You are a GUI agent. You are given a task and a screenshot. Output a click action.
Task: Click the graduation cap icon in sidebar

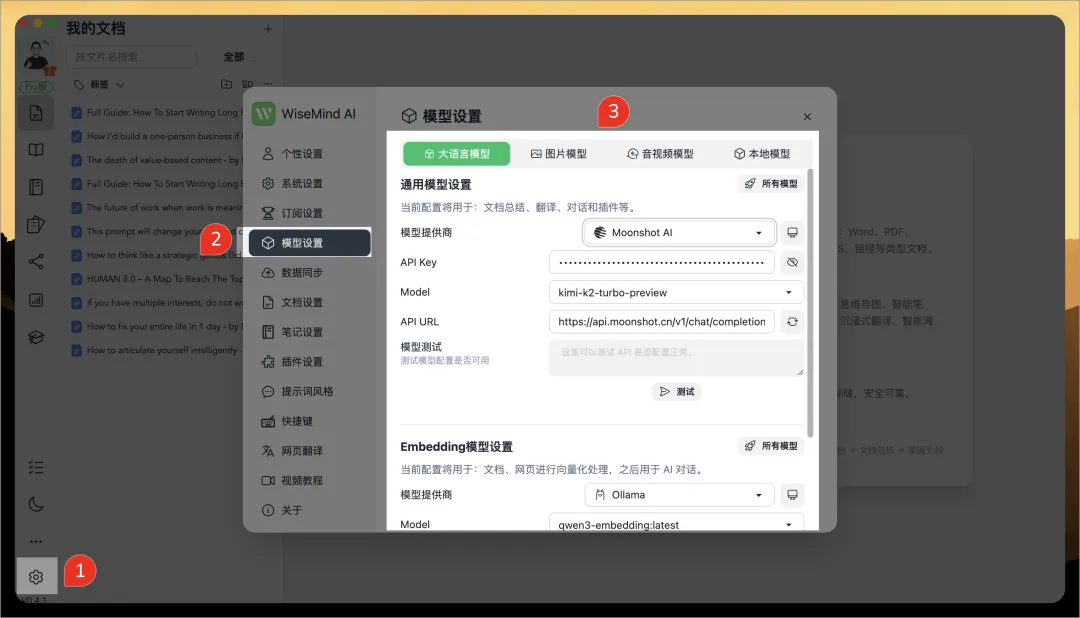[x=36, y=337]
